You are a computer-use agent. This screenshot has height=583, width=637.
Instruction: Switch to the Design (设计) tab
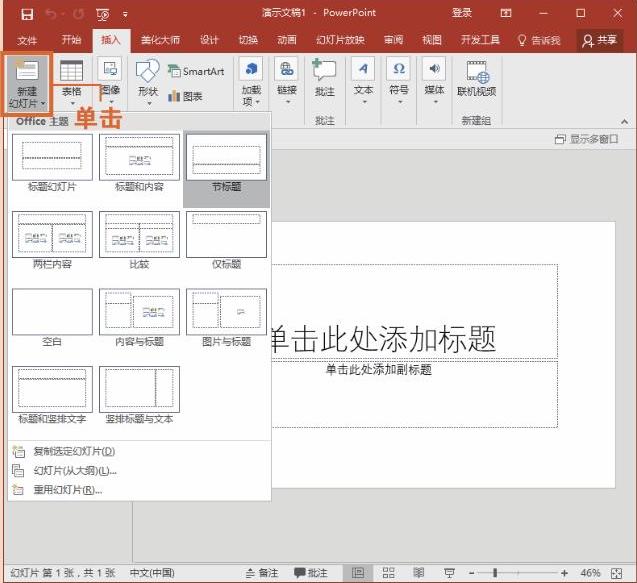pyautogui.click(x=209, y=40)
